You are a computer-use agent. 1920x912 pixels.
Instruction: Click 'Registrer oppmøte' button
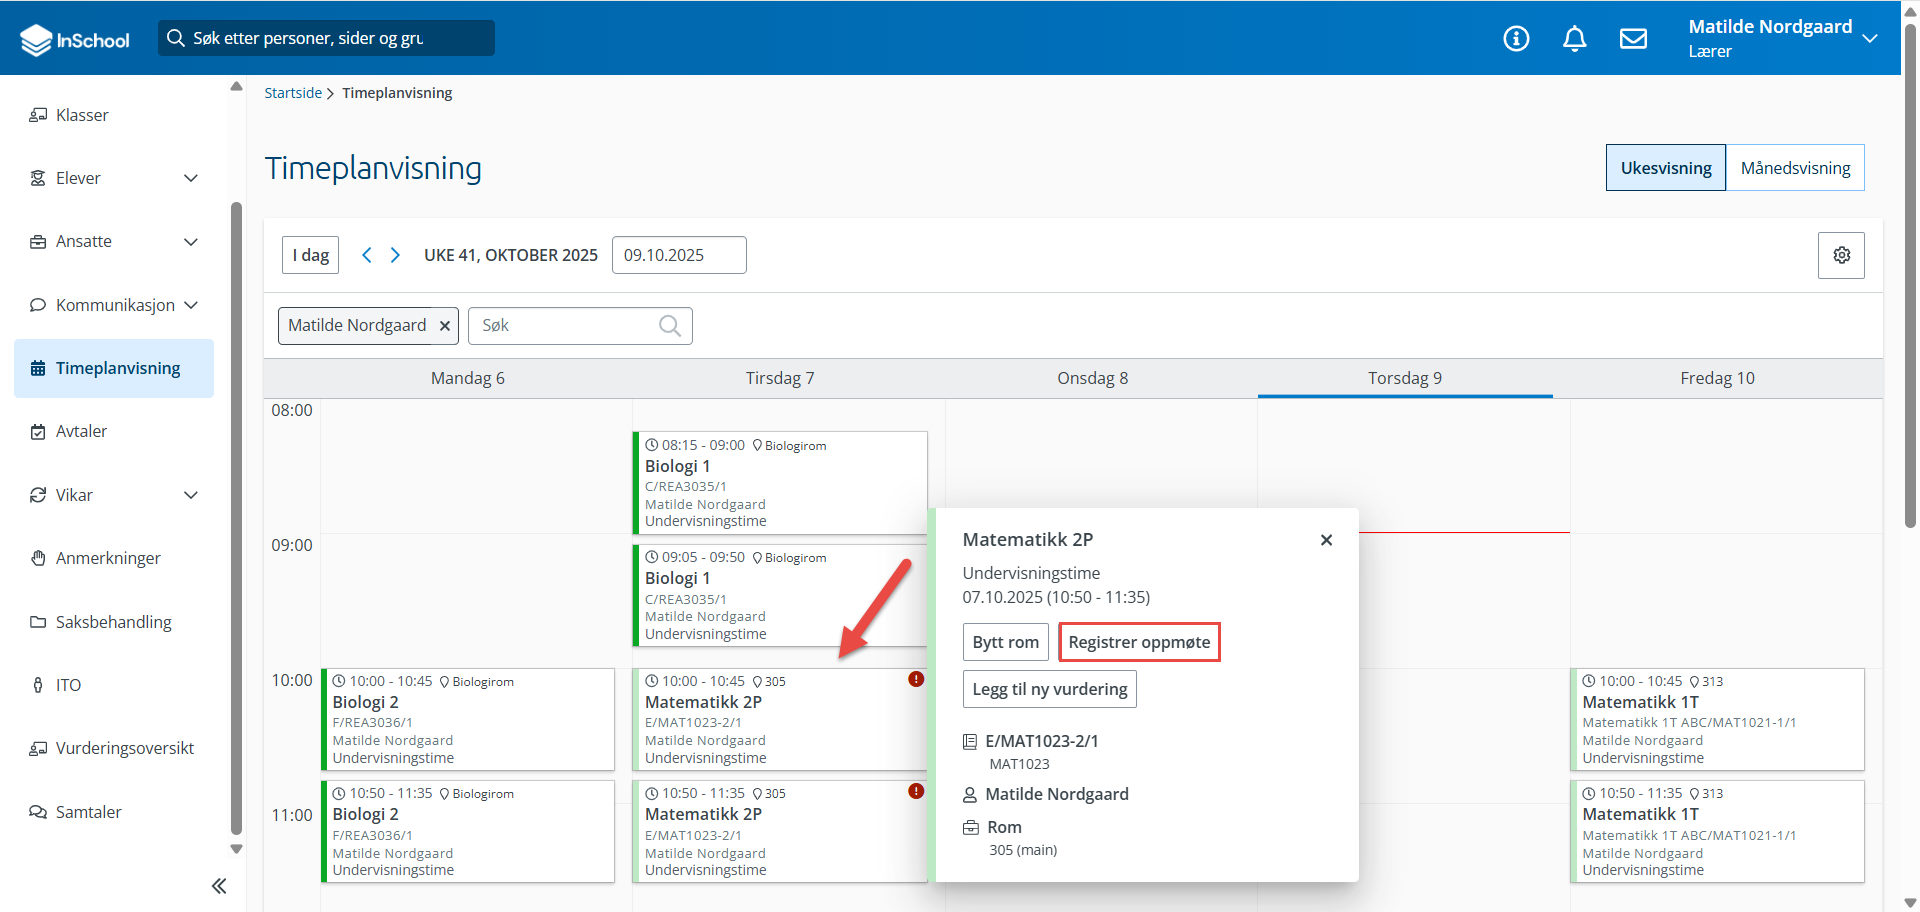(x=1139, y=642)
